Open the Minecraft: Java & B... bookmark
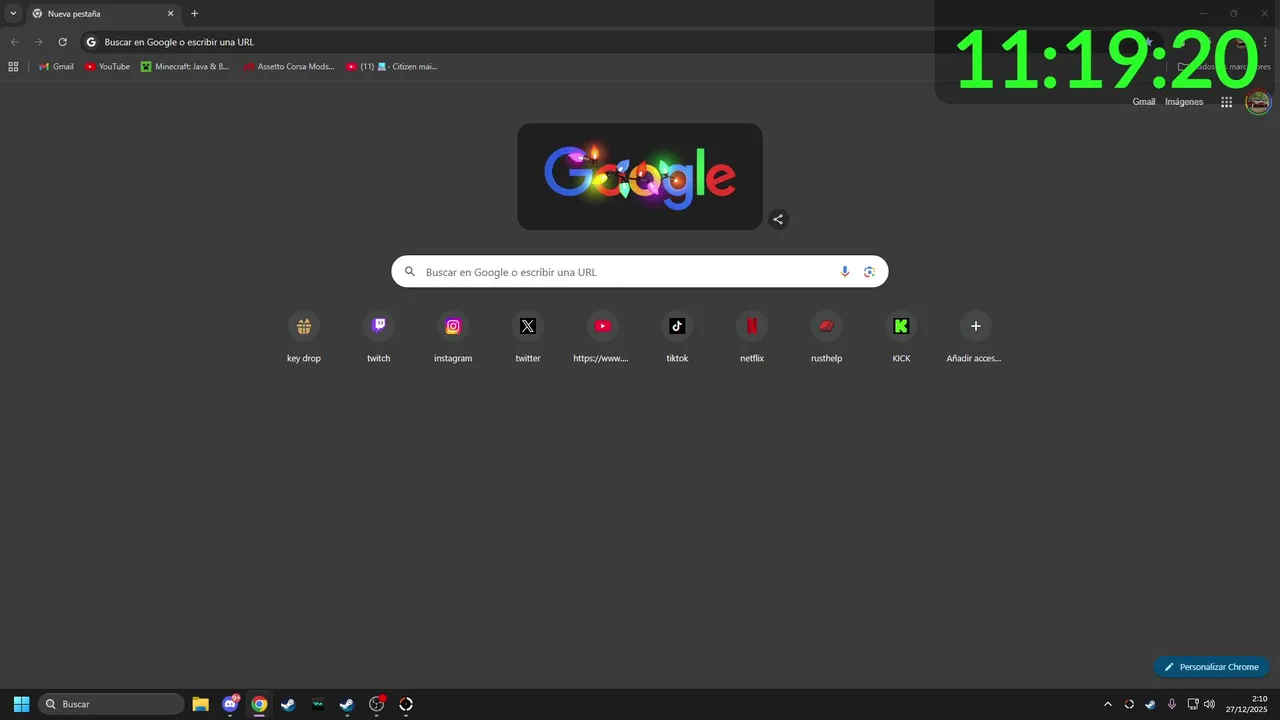Screen dimensions: 1280x720 coord(185,66)
